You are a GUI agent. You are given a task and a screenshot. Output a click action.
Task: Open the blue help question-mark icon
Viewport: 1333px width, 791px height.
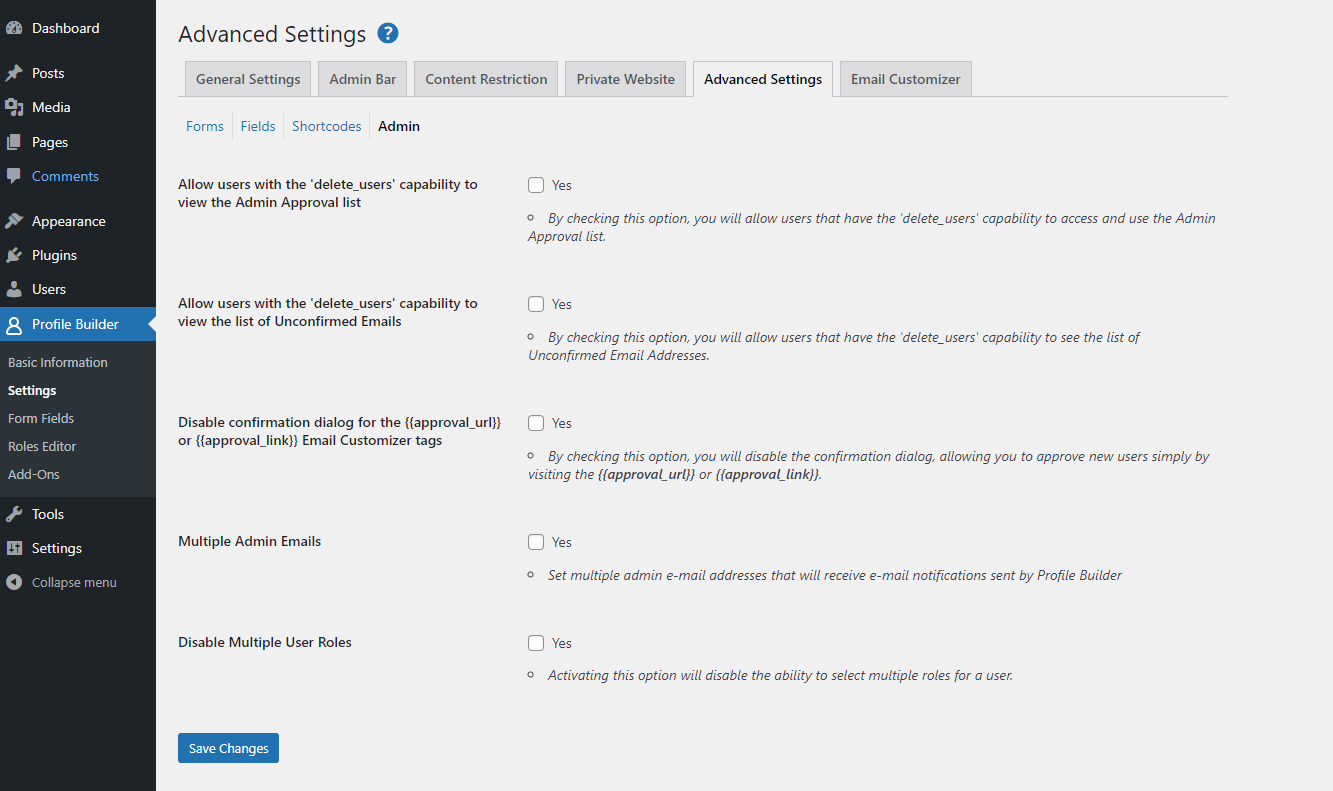pos(388,33)
